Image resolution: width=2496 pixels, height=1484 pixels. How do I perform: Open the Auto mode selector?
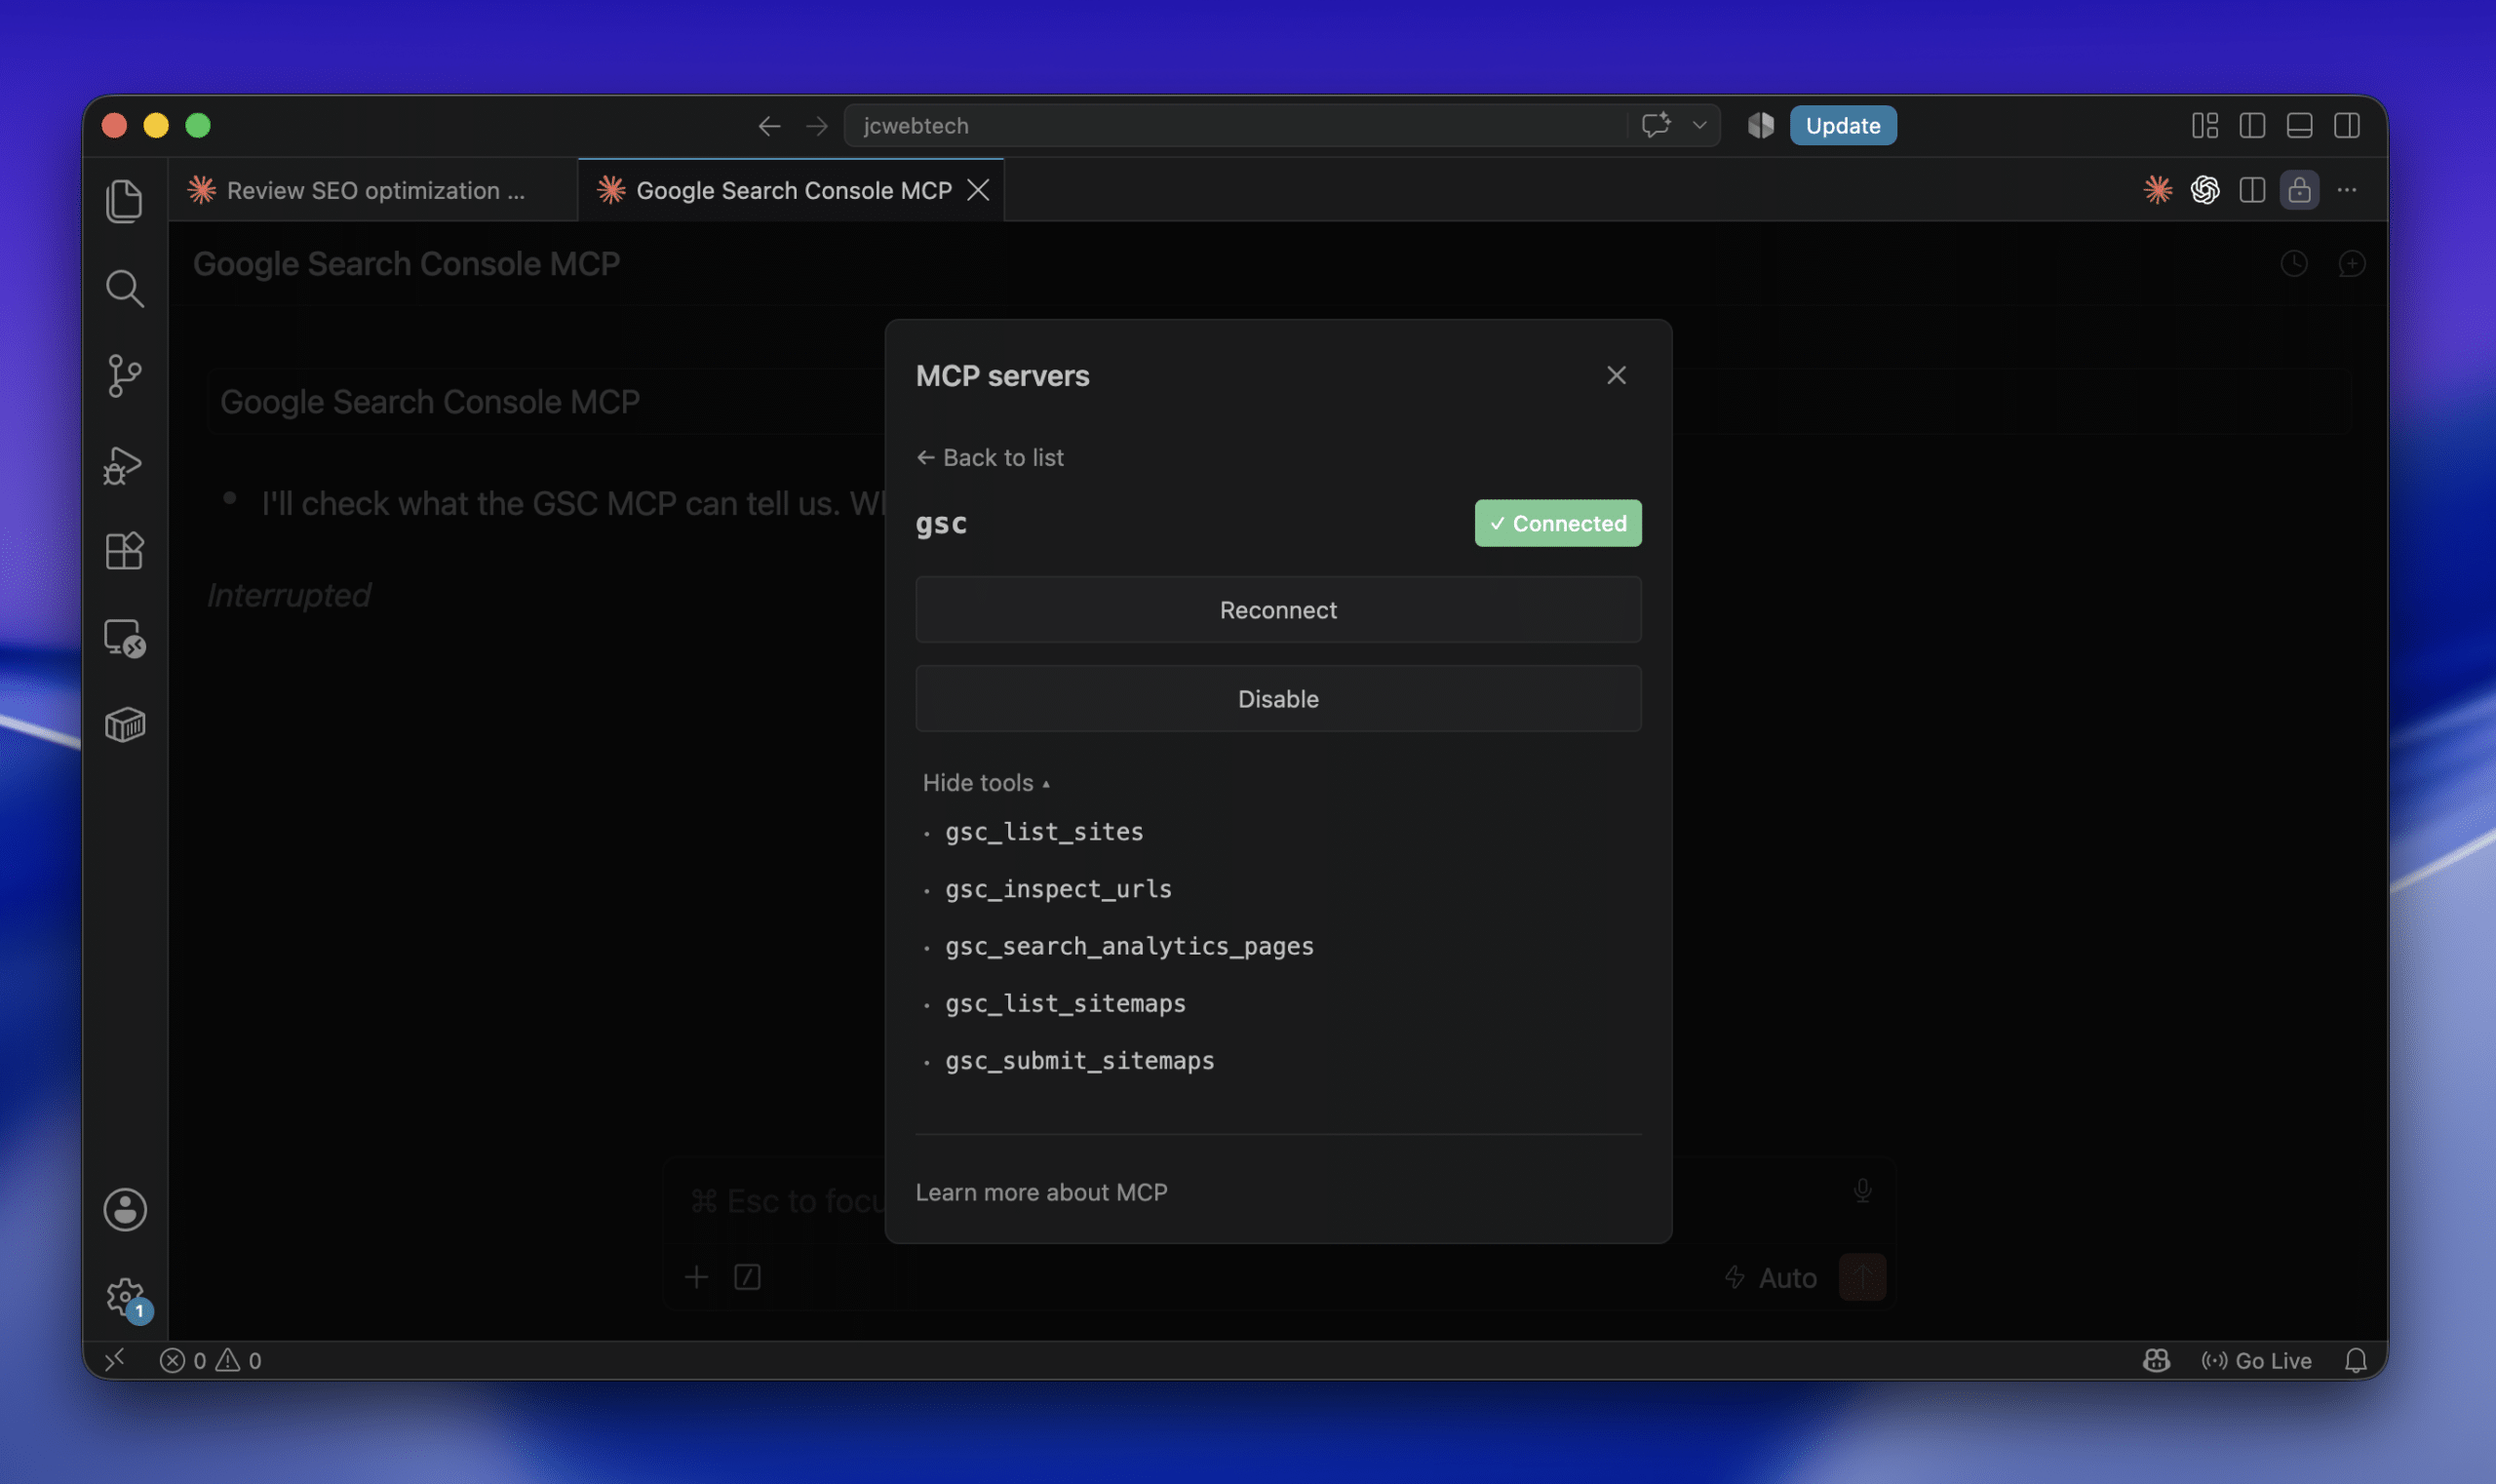(1771, 1278)
